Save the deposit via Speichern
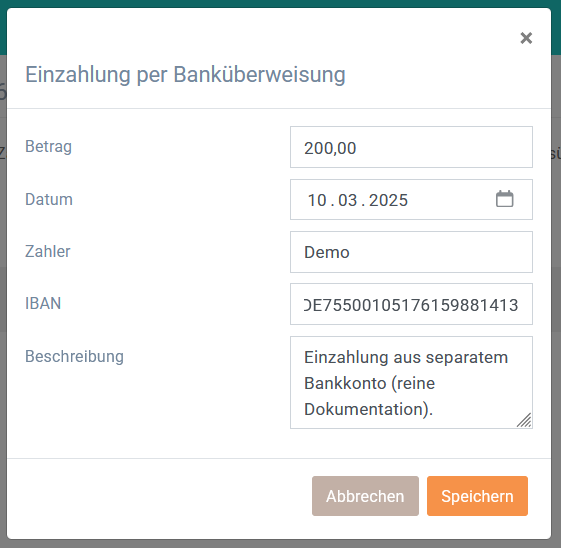This screenshot has height=548, width=561. tap(477, 496)
